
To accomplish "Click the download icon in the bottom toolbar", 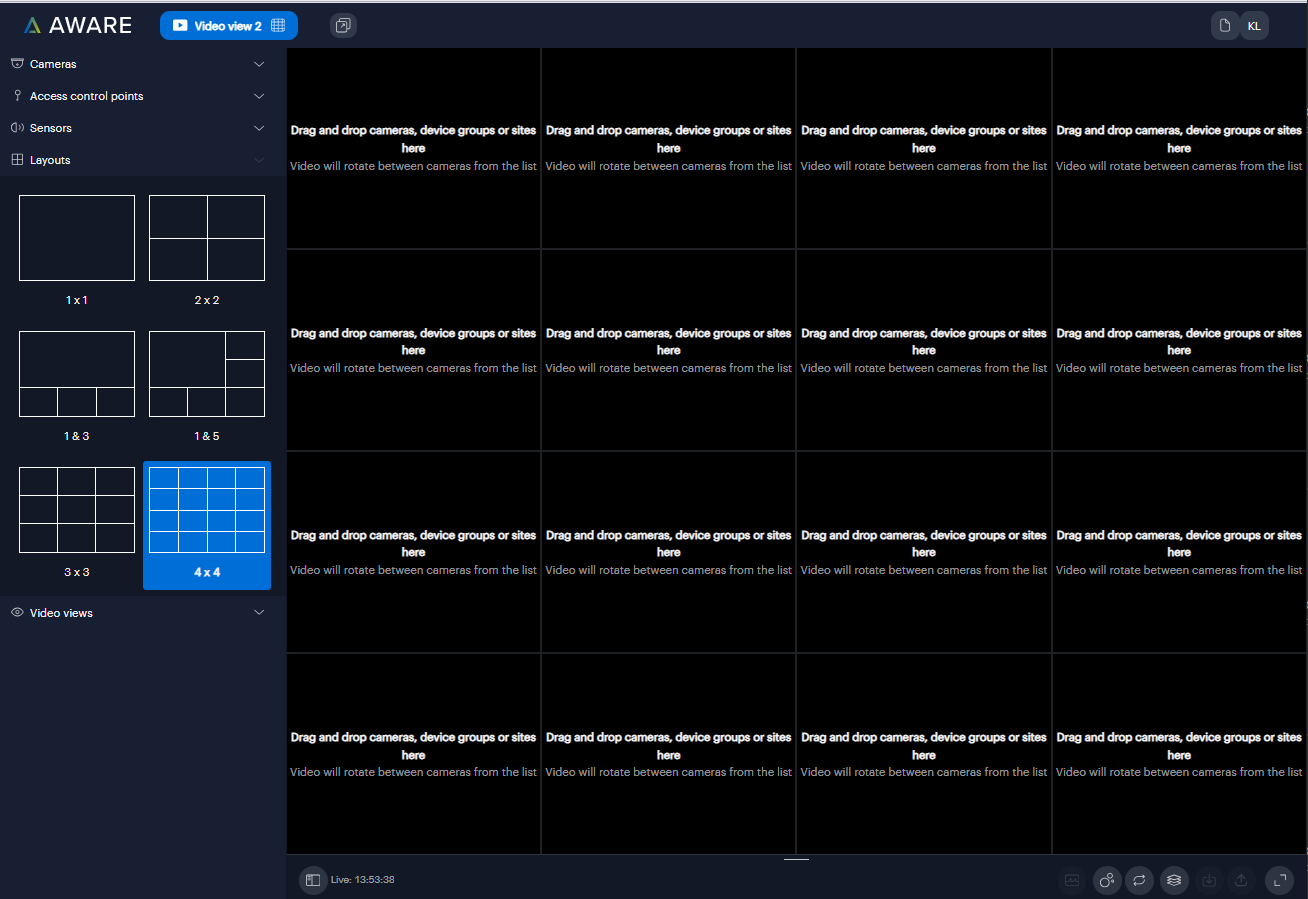I will [1209, 880].
